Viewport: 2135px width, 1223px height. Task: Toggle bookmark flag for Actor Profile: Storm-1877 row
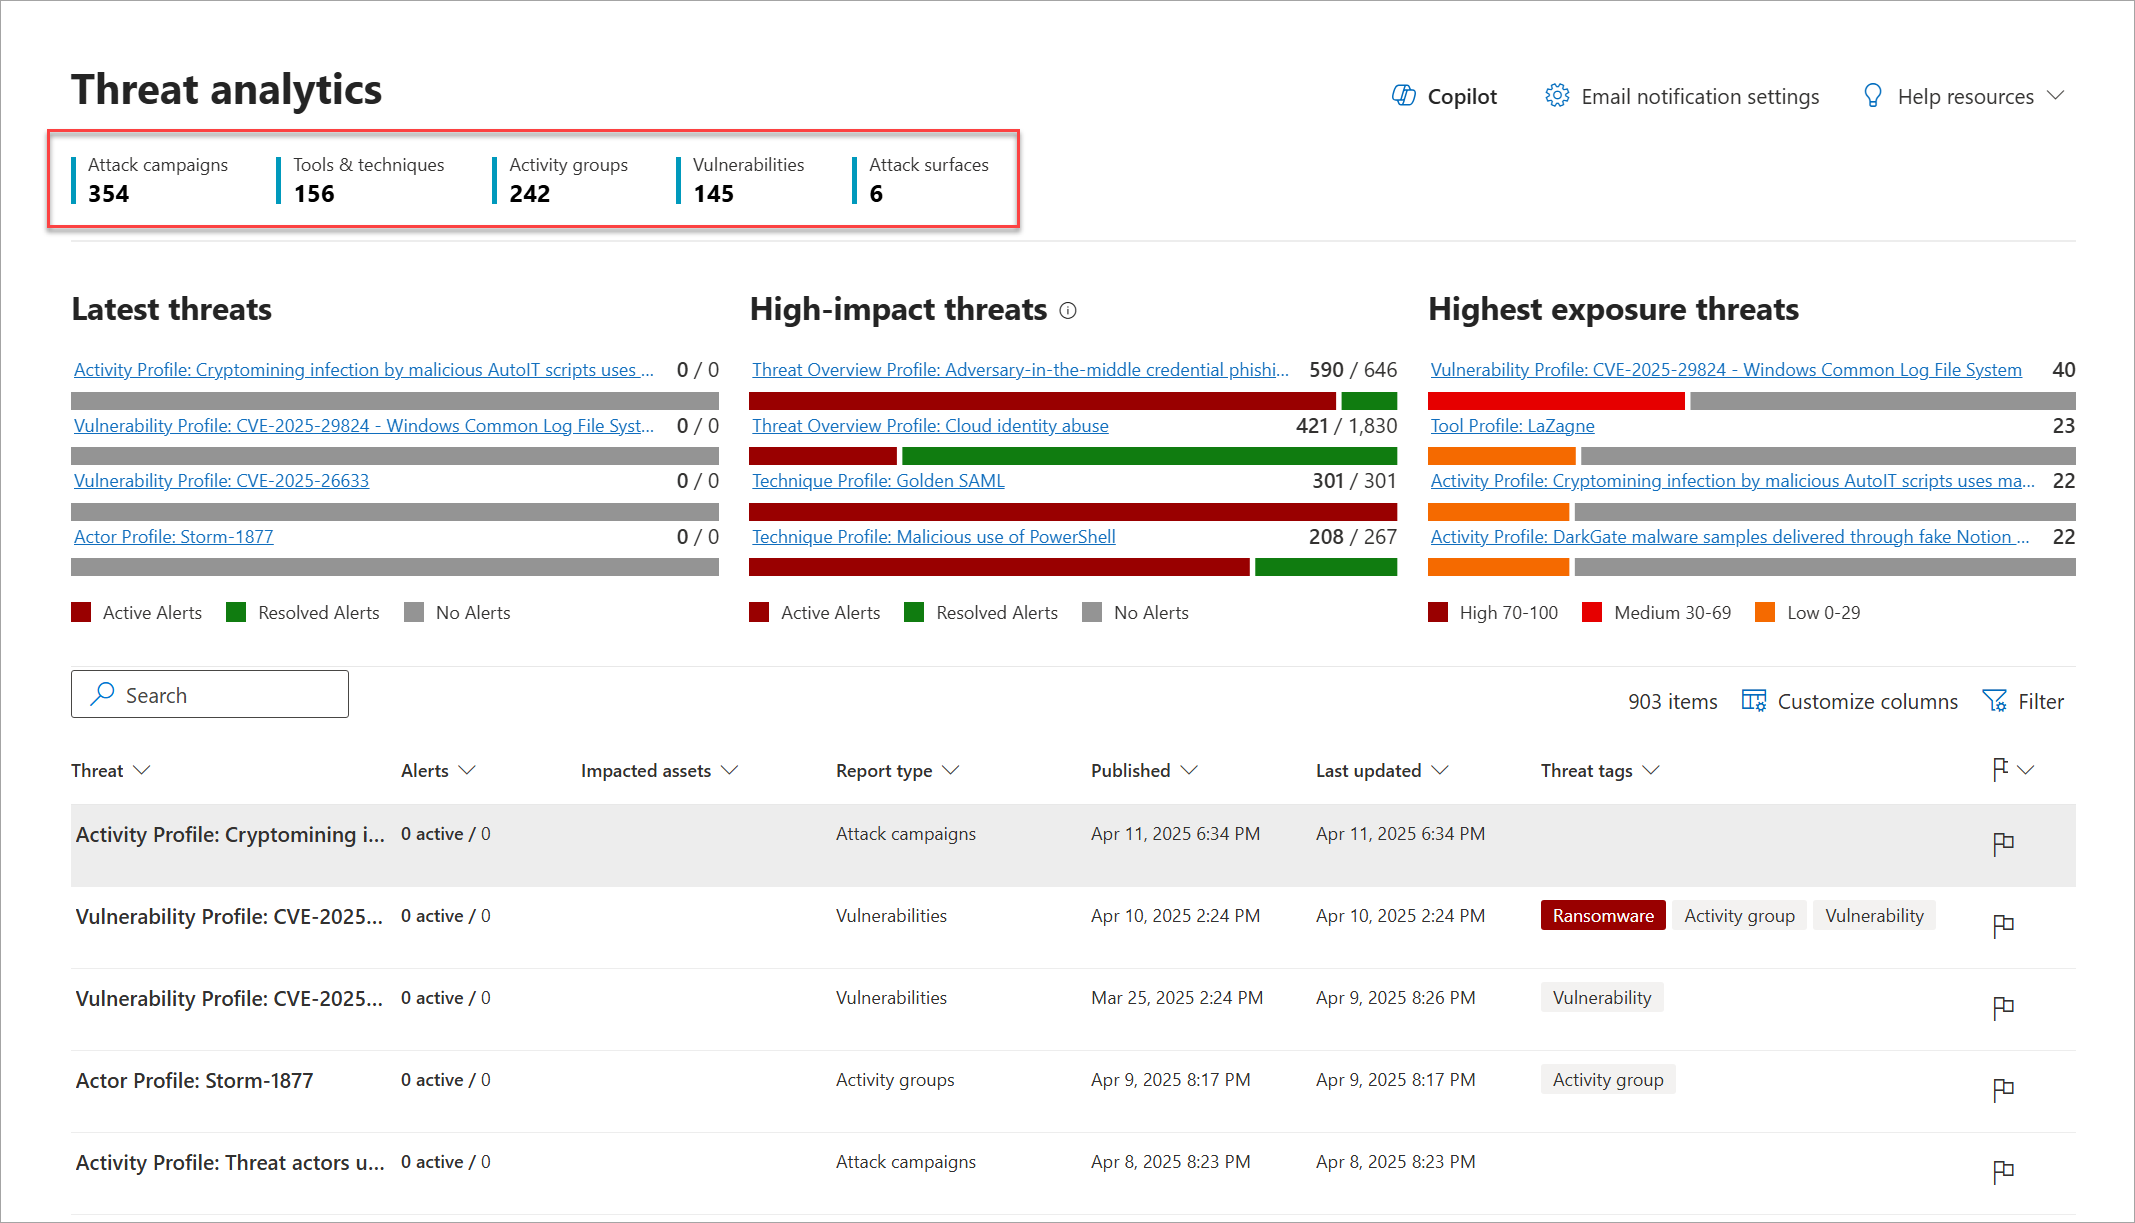[x=2003, y=1089]
